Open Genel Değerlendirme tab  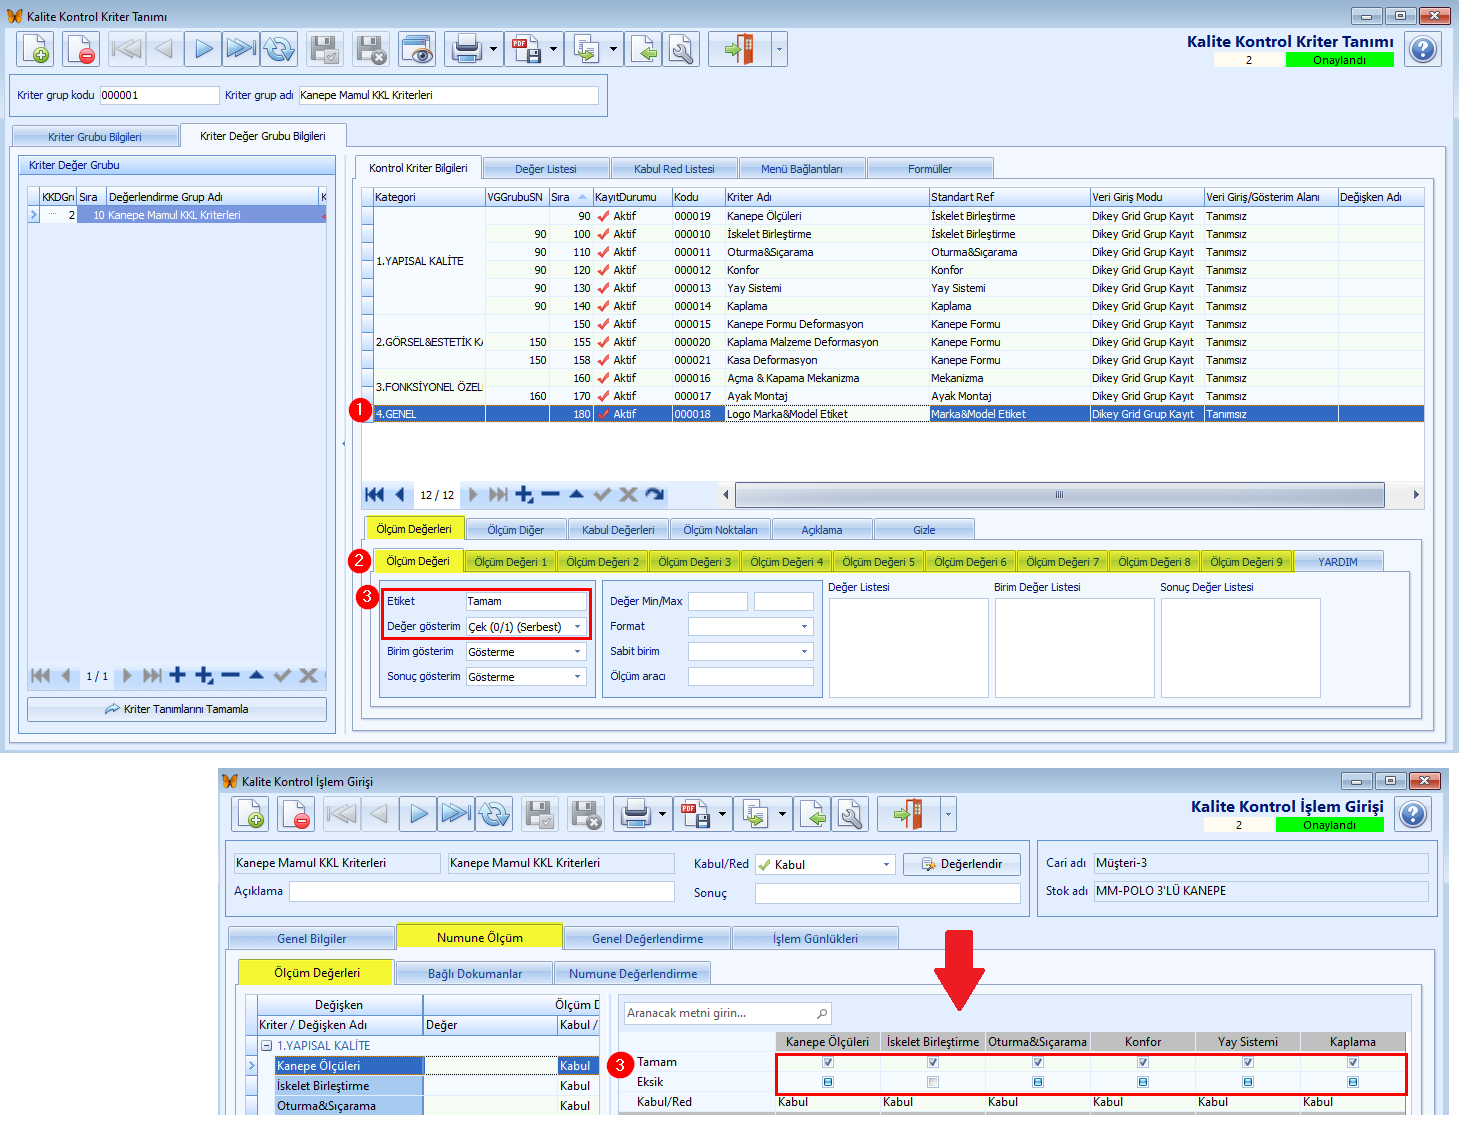coord(647,939)
